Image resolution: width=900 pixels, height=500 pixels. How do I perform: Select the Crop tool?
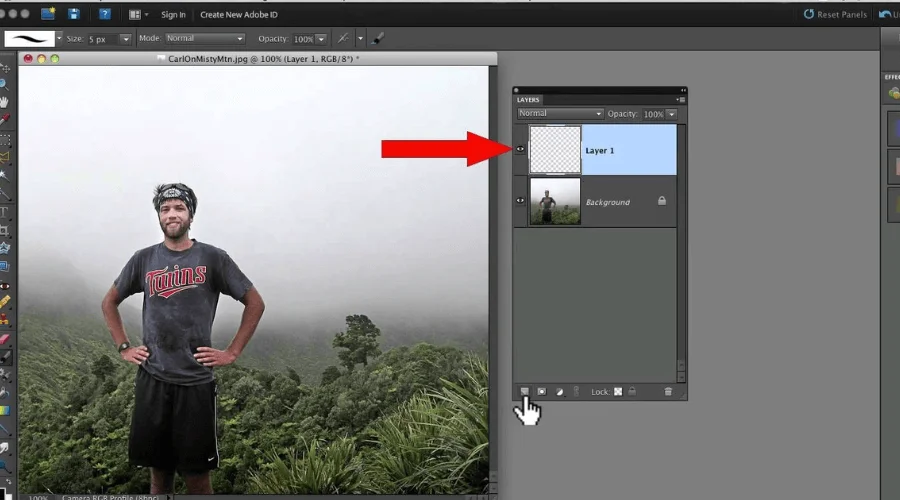pos(5,230)
